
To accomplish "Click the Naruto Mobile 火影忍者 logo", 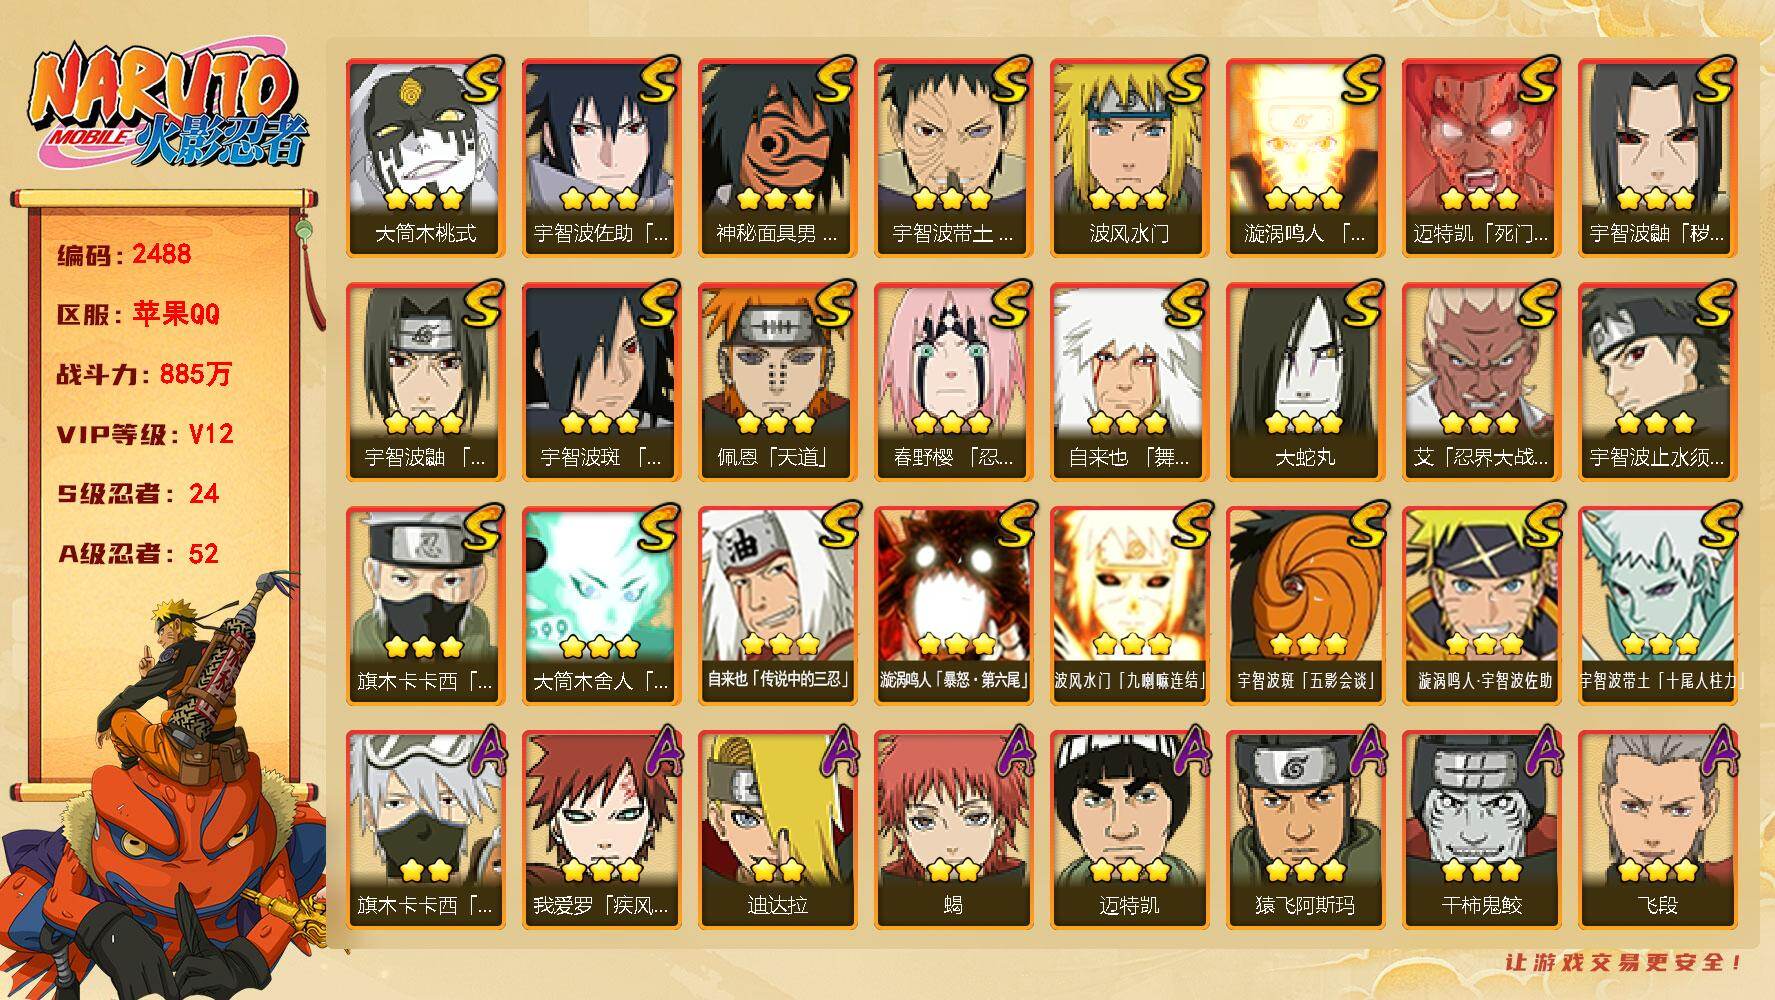I will click(166, 106).
